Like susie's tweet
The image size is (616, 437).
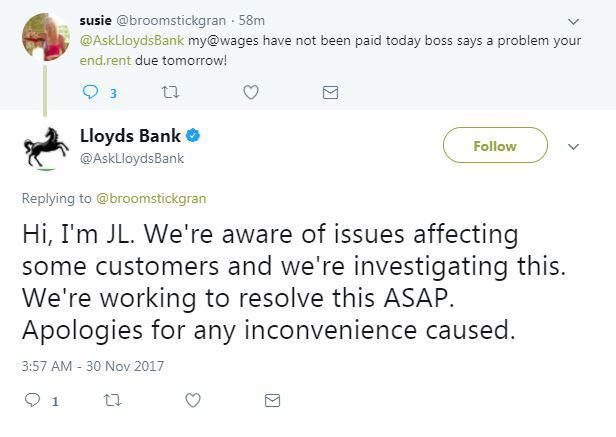251,92
